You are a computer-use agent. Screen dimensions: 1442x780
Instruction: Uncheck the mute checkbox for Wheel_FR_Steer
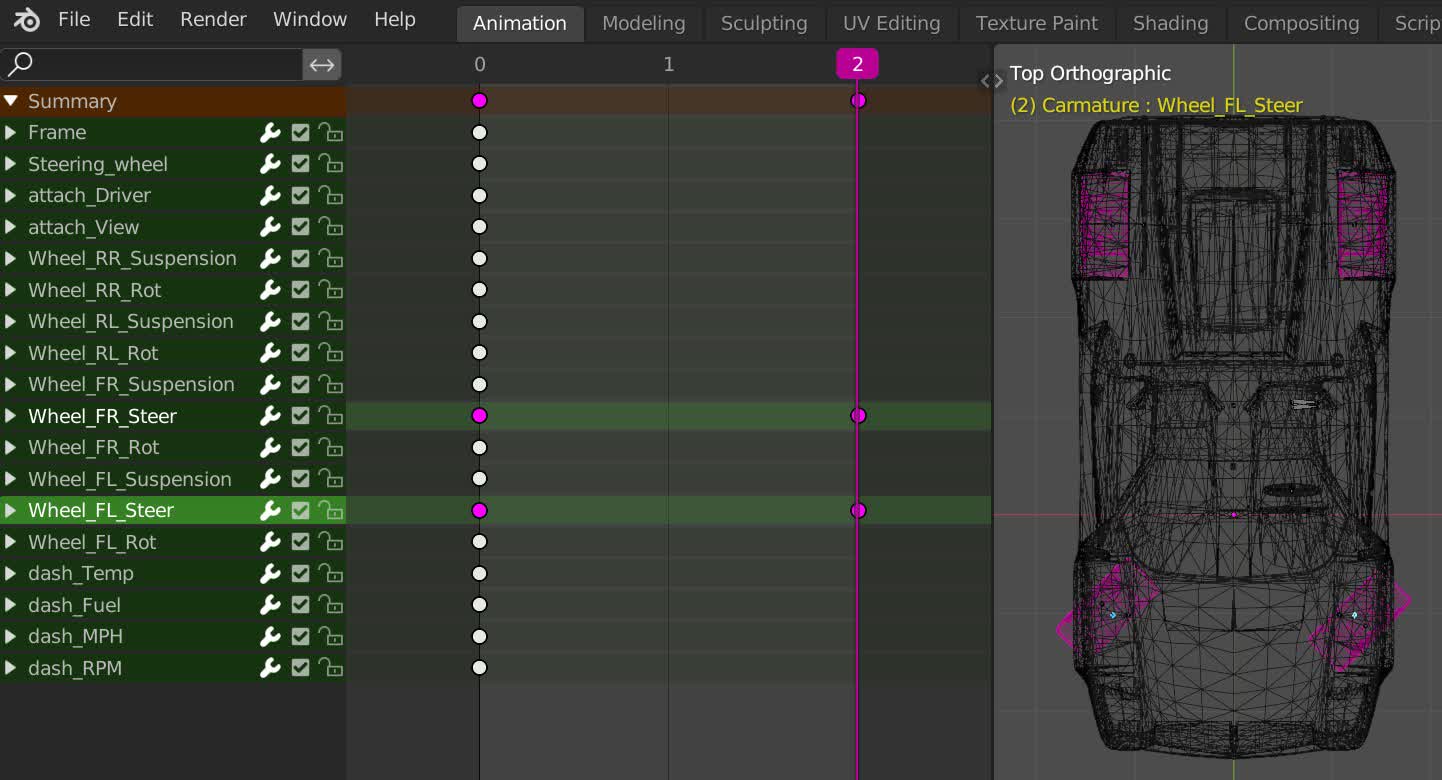click(x=300, y=416)
